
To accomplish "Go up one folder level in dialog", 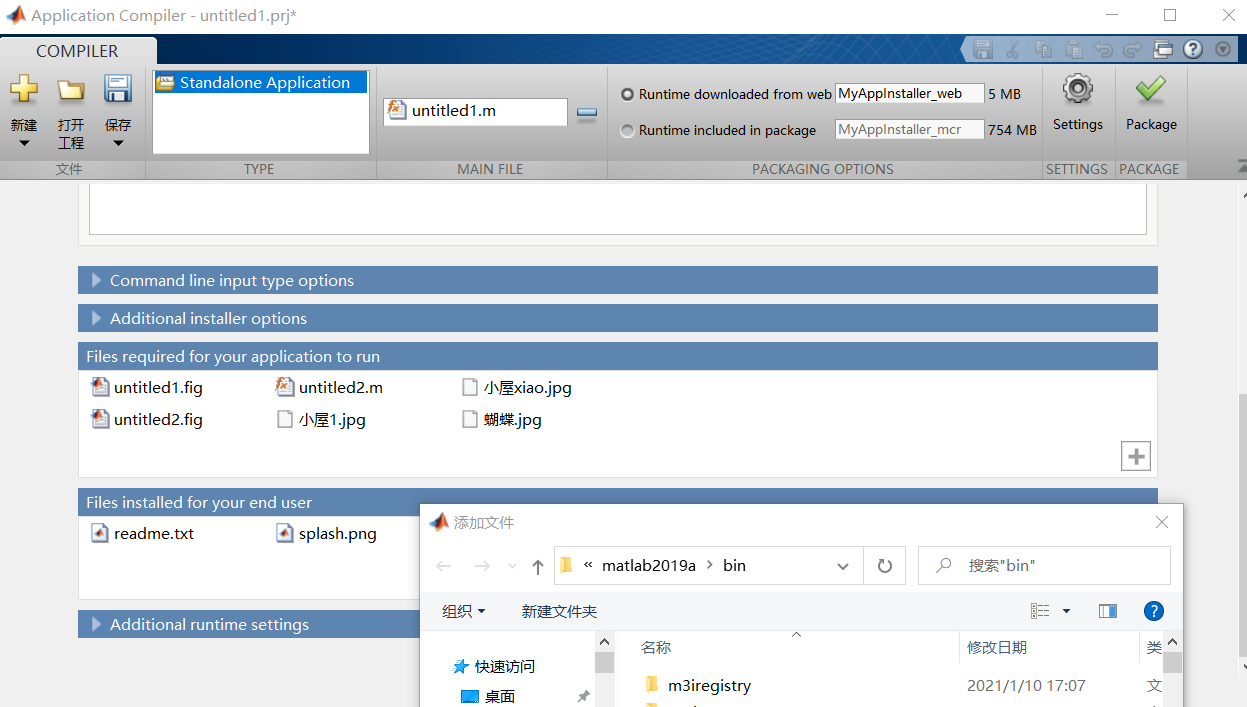I will point(538,566).
